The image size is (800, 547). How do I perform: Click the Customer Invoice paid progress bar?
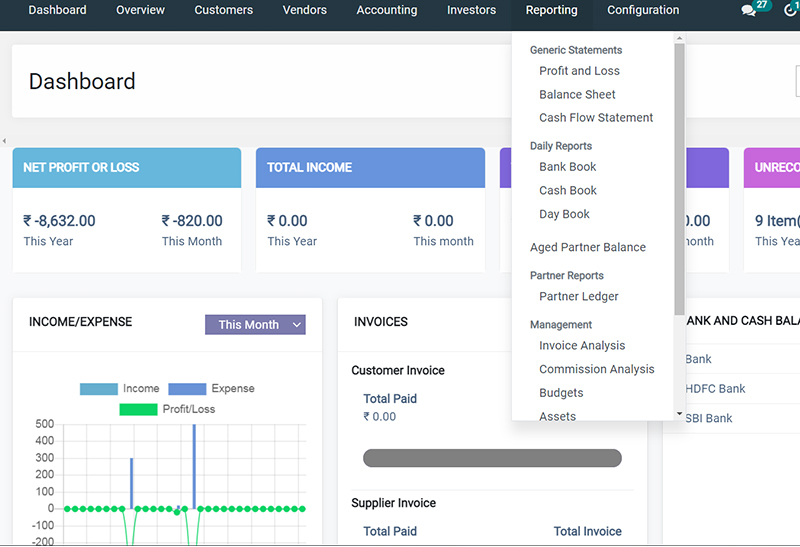492,458
